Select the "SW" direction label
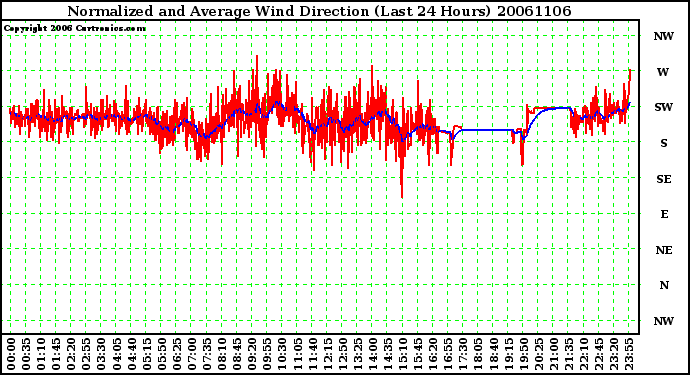Image resolution: width=690 pixels, height=375 pixels. 664,107
